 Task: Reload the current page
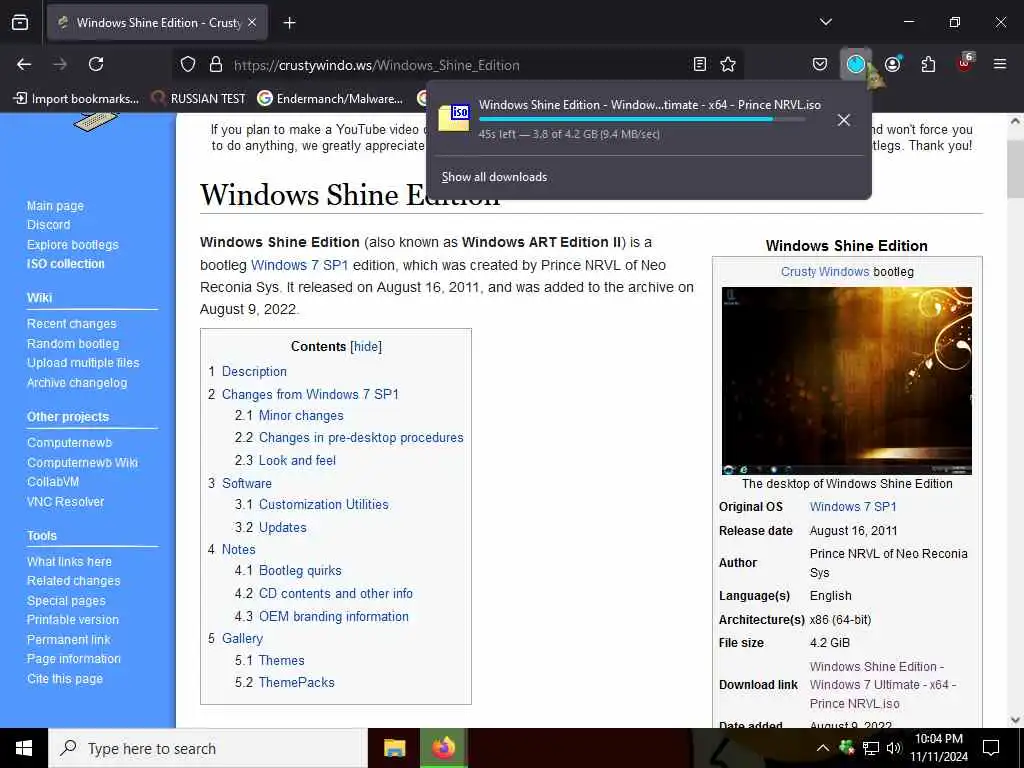coord(96,64)
